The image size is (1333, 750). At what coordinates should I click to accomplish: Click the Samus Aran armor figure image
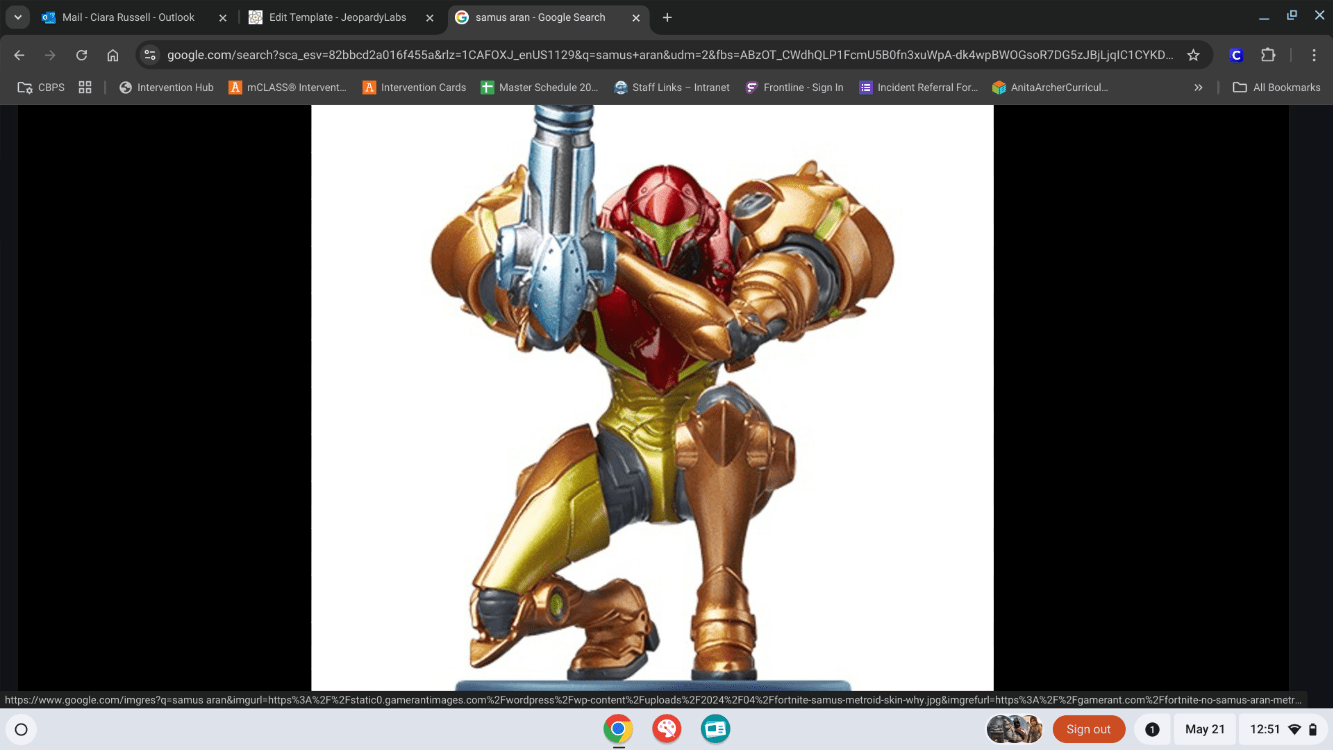coord(652,398)
